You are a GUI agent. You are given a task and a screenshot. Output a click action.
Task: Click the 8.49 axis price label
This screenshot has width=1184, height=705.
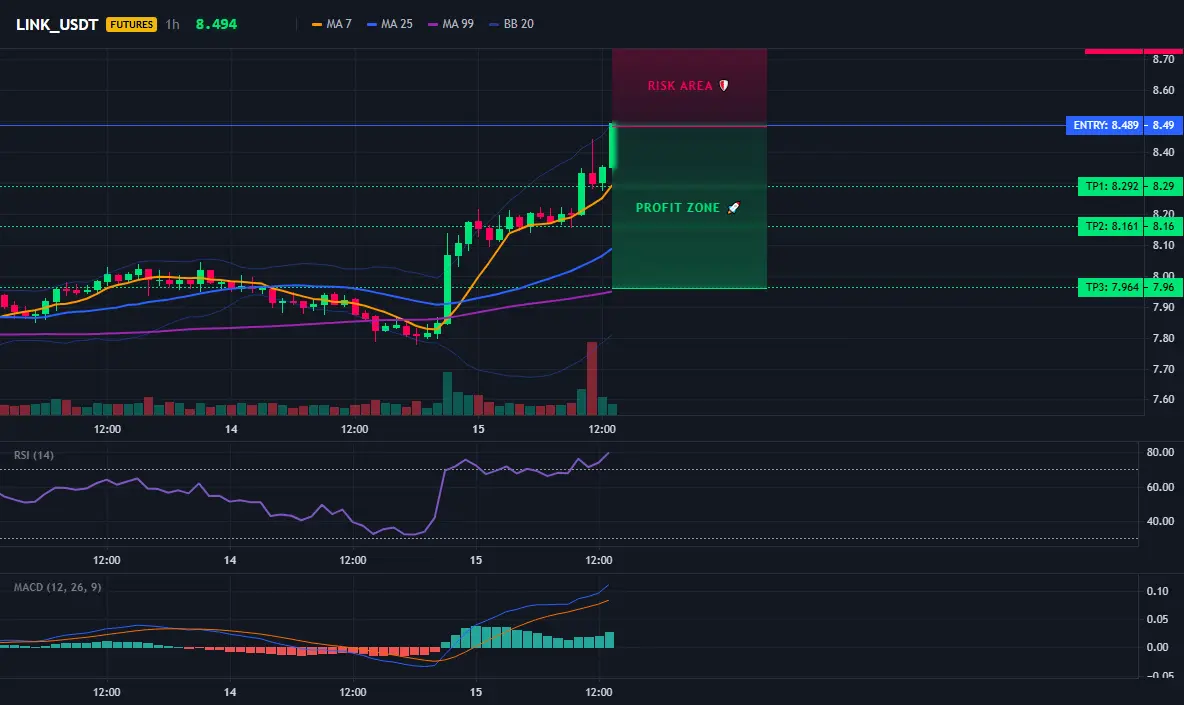tap(1164, 125)
